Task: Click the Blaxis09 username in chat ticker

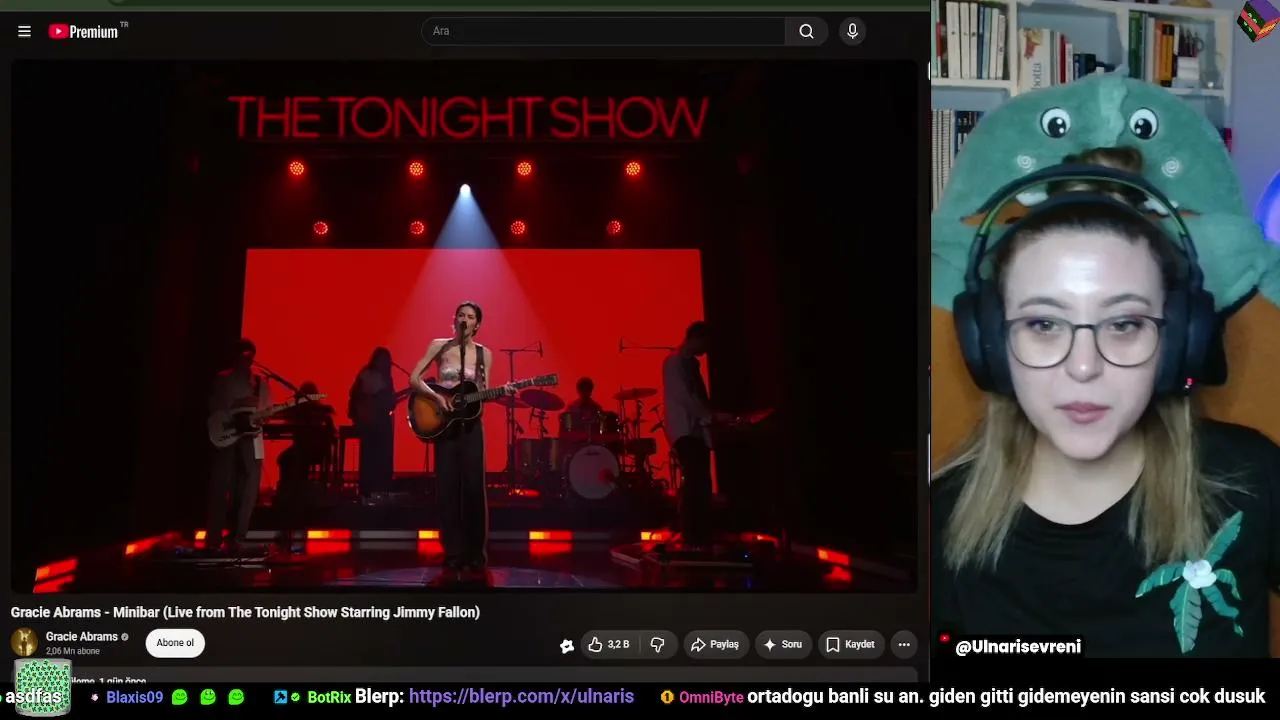Action: (x=135, y=697)
